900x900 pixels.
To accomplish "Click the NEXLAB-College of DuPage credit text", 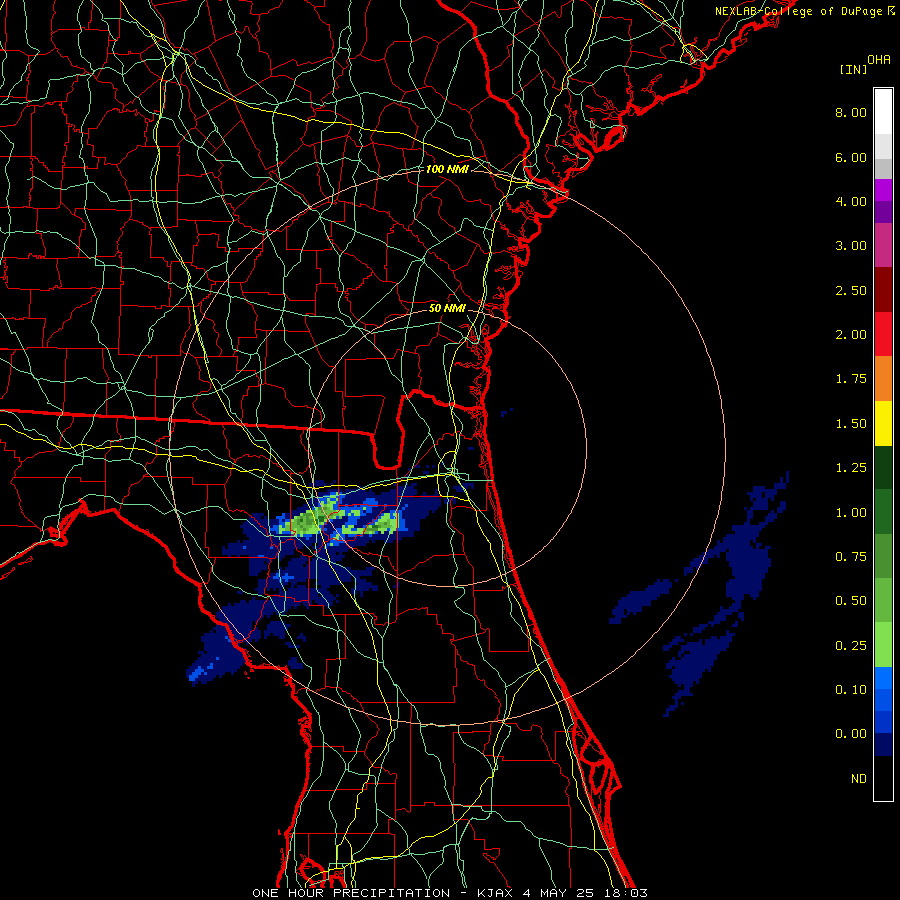I will [804, 11].
